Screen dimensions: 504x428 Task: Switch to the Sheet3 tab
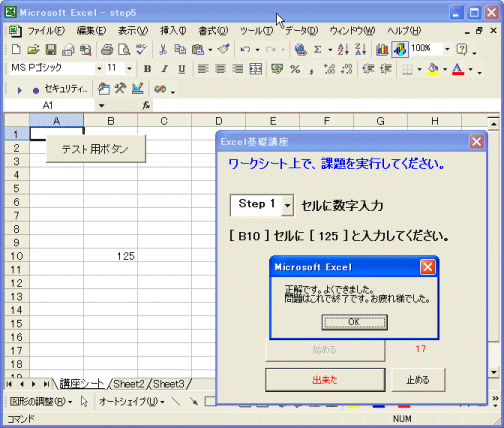click(169, 384)
